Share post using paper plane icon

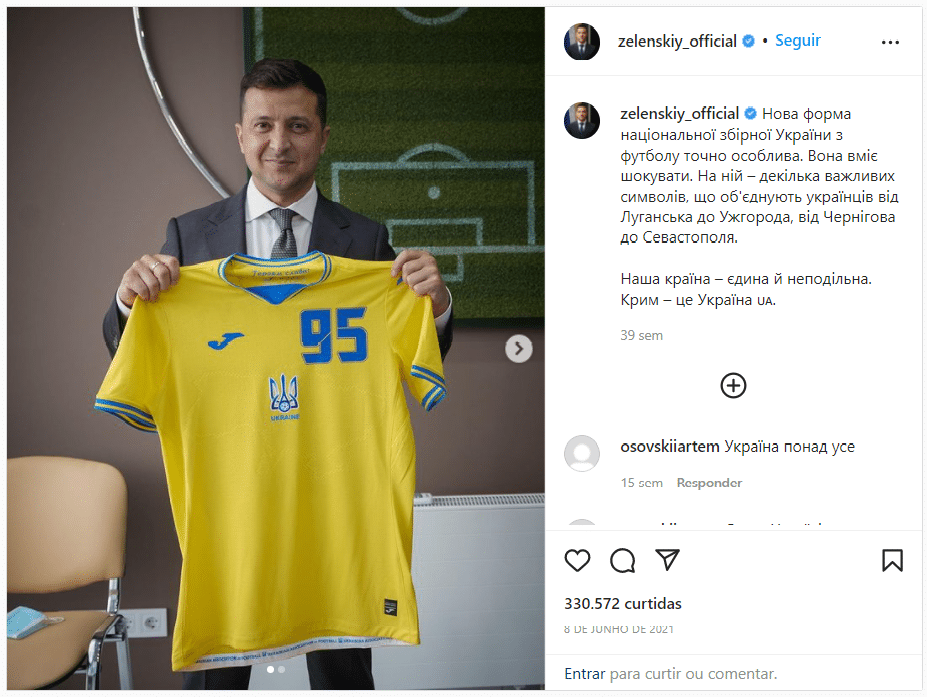click(x=667, y=559)
